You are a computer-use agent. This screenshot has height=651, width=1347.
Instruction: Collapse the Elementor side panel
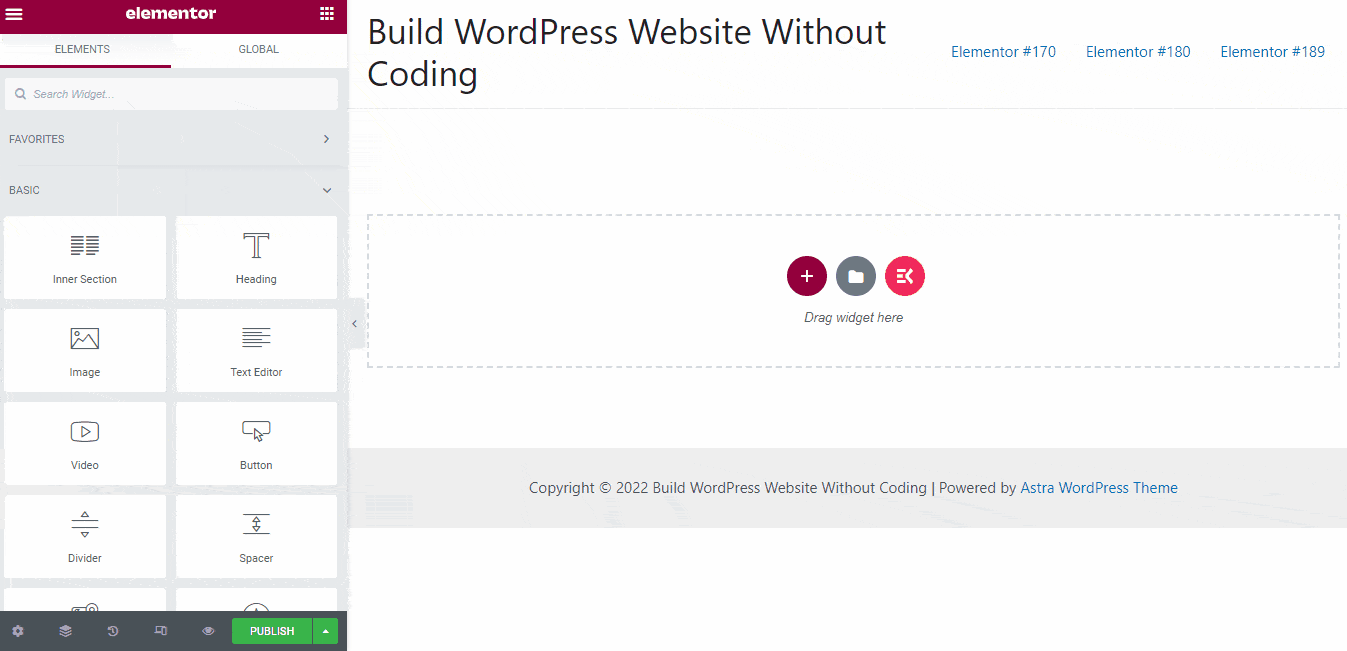coord(355,324)
